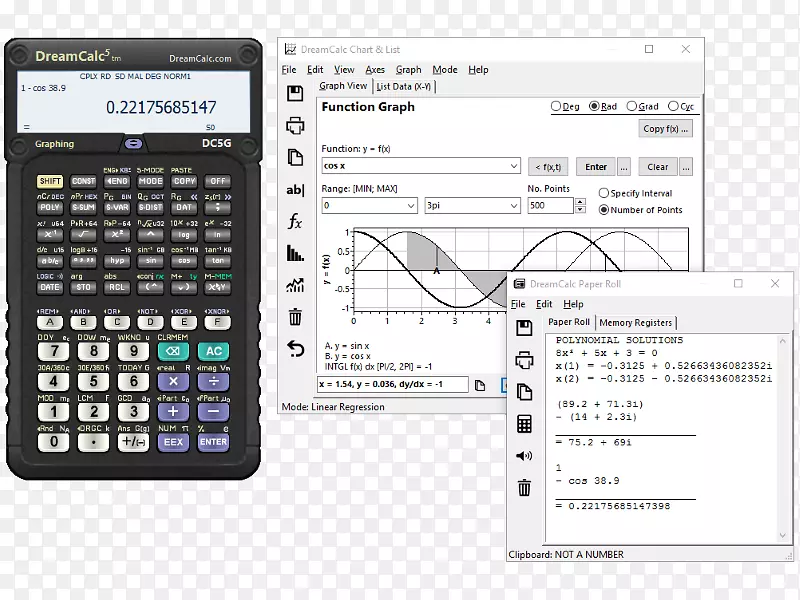Open the '...' options next to Enter button
This screenshot has width=800, height=600.
coord(624,167)
